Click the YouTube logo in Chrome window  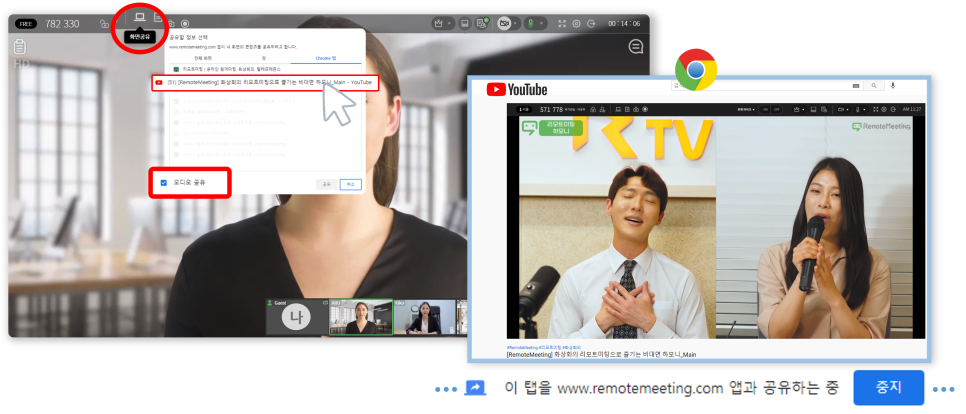pyautogui.click(x=516, y=90)
